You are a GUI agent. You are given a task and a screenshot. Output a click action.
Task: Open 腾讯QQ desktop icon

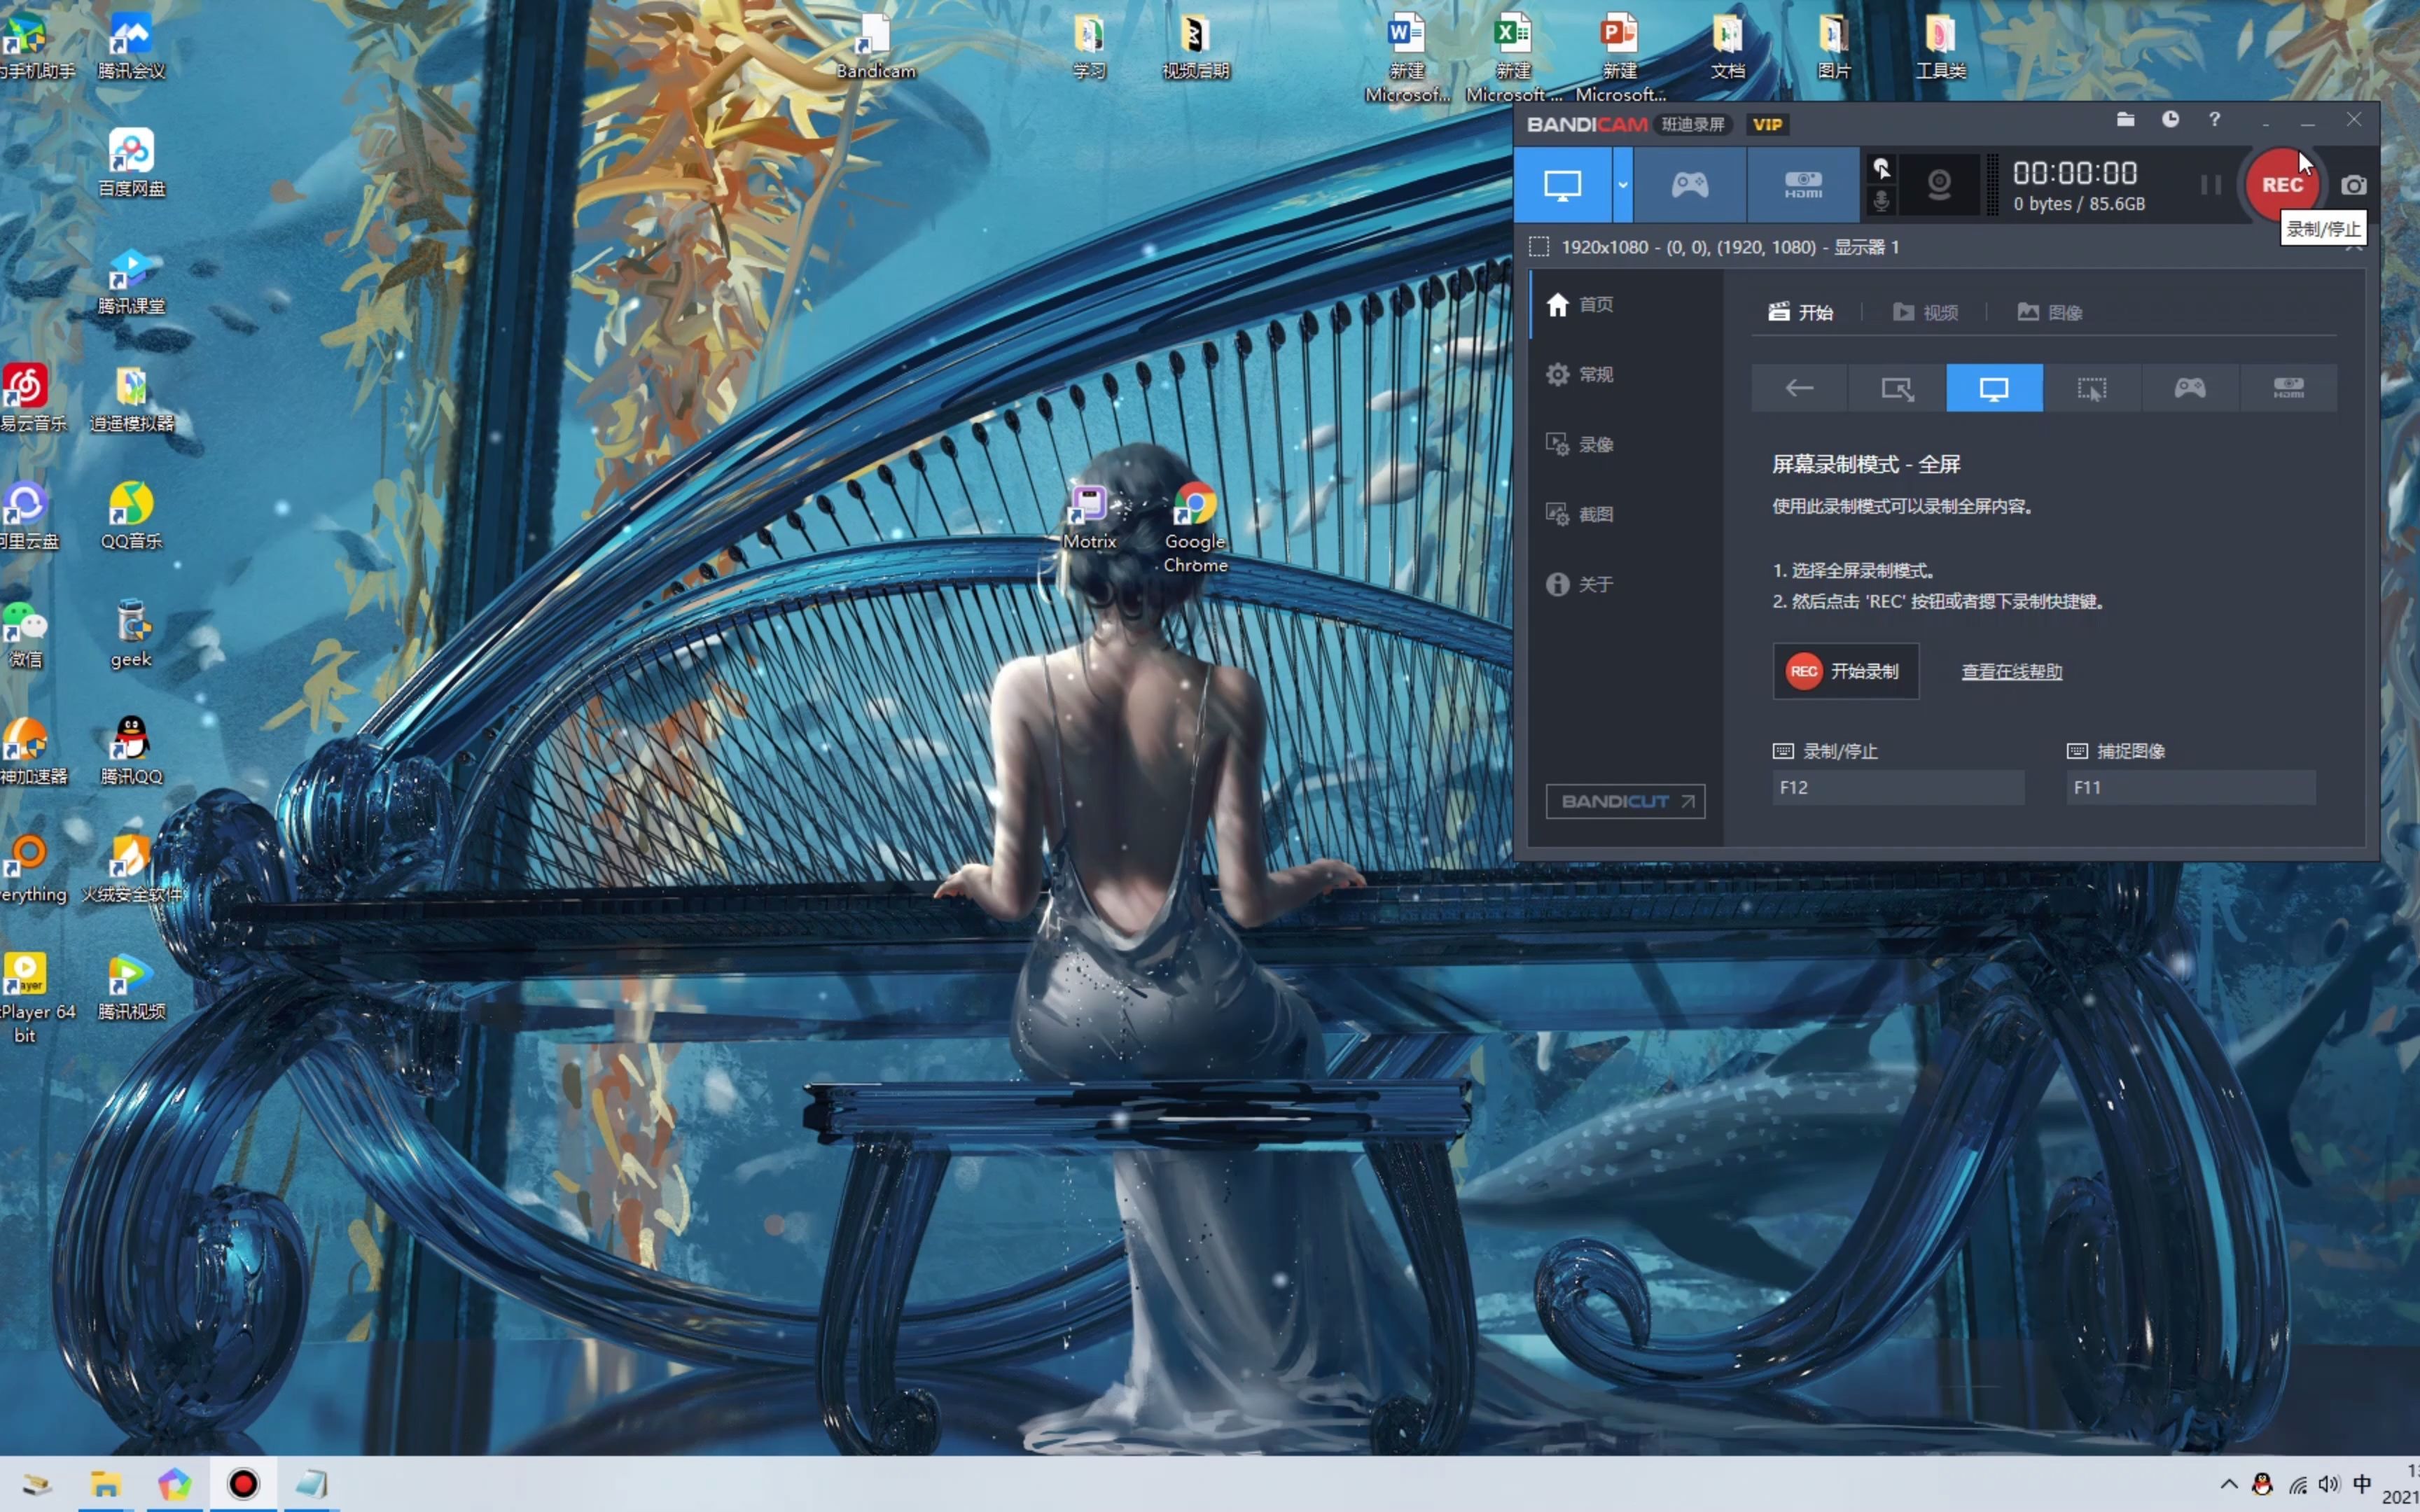[131, 752]
